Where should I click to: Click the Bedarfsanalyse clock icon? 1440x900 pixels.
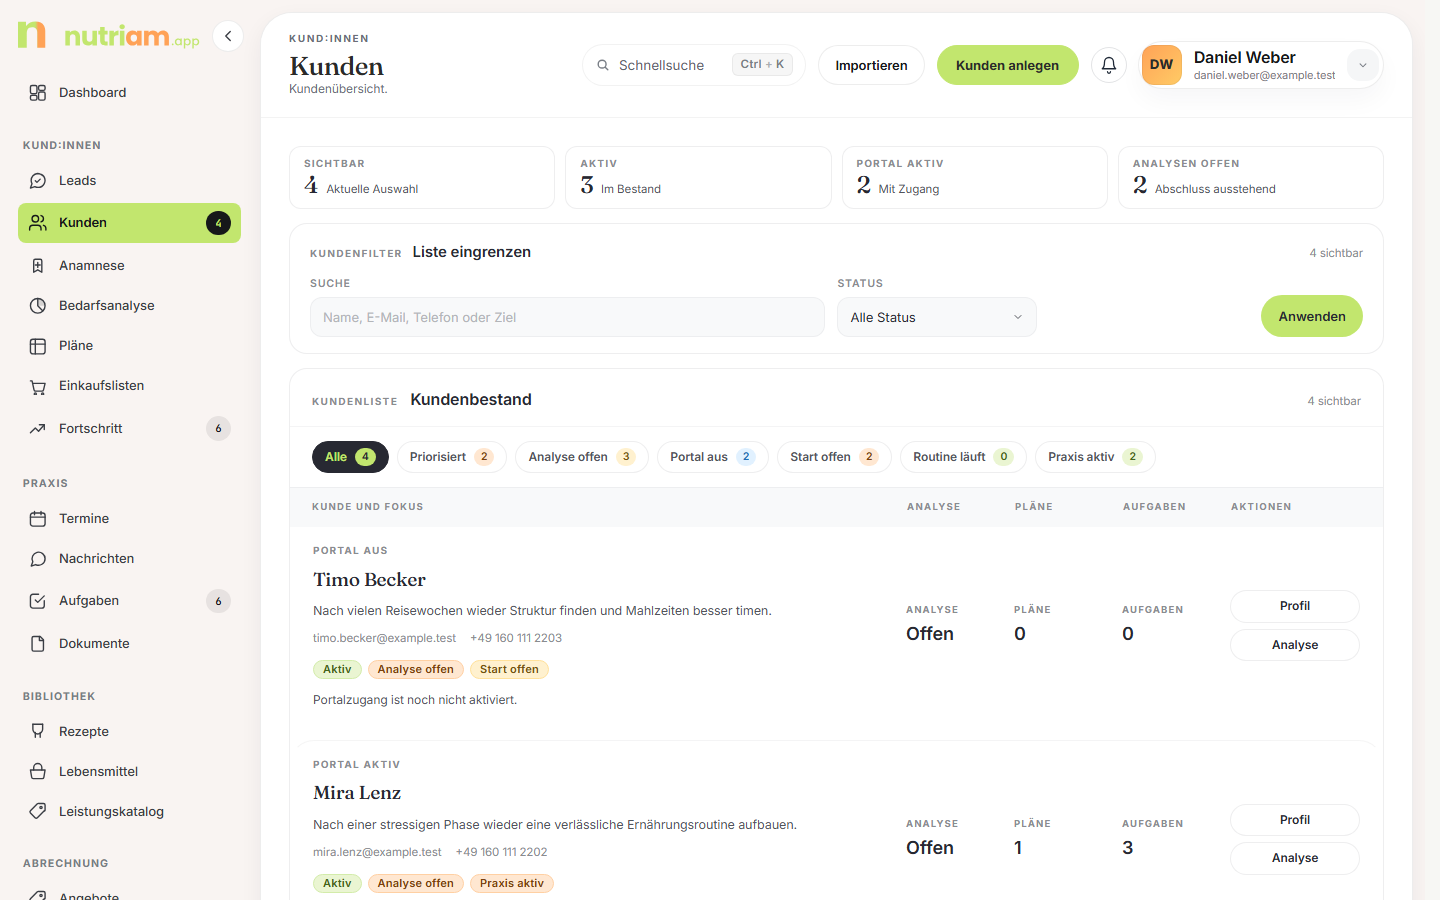[38, 306]
